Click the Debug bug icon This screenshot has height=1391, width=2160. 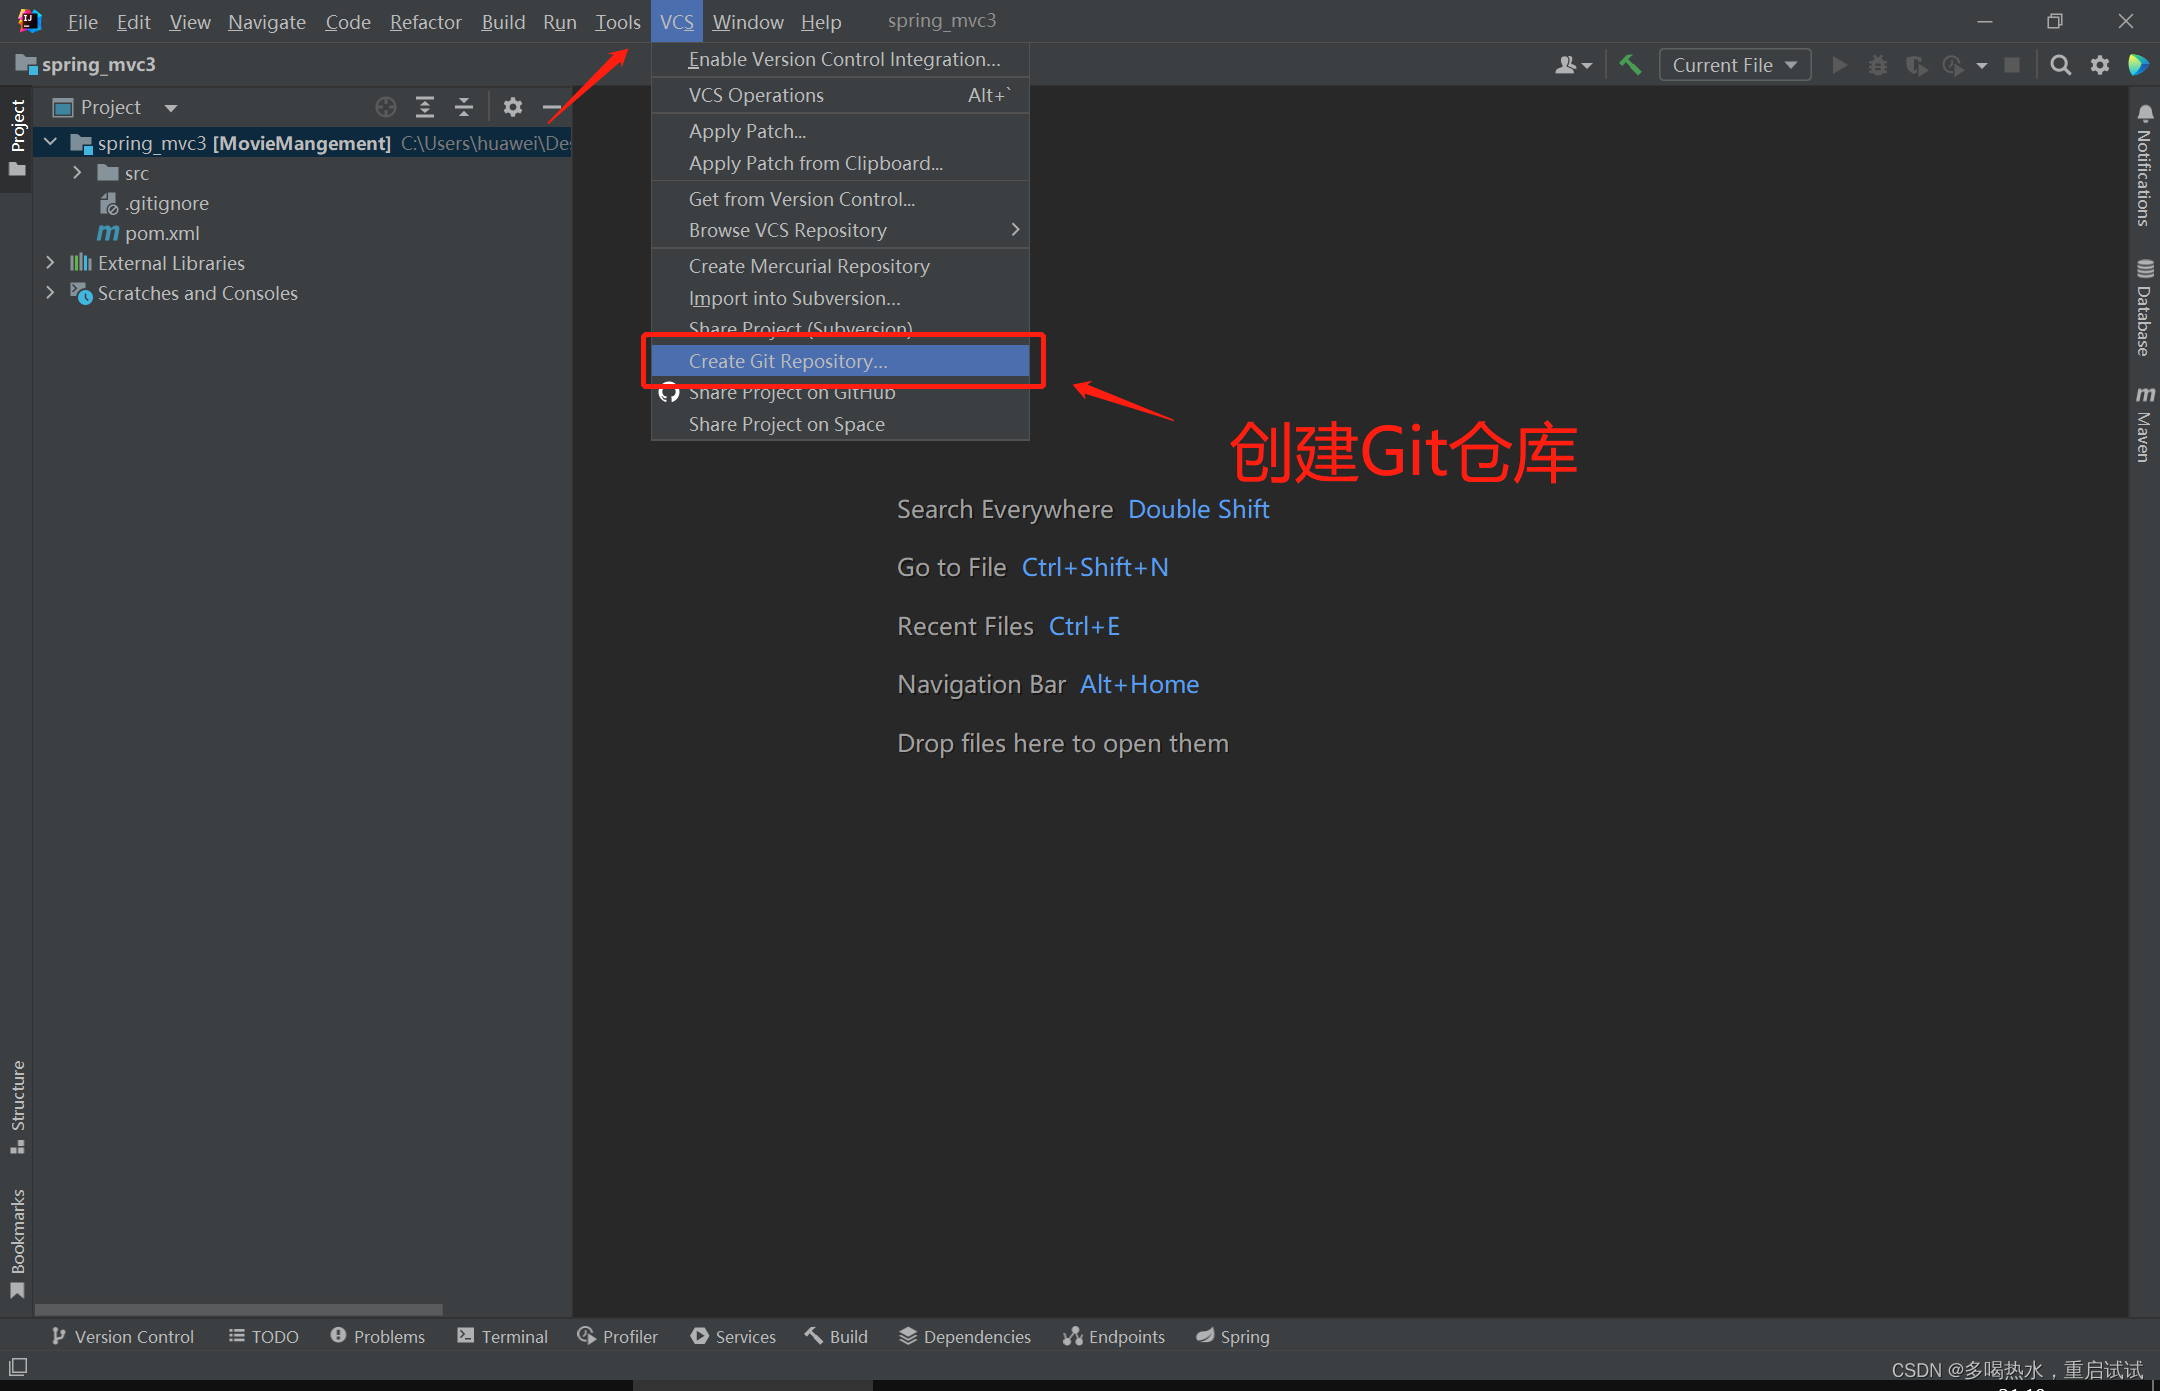tap(1878, 65)
